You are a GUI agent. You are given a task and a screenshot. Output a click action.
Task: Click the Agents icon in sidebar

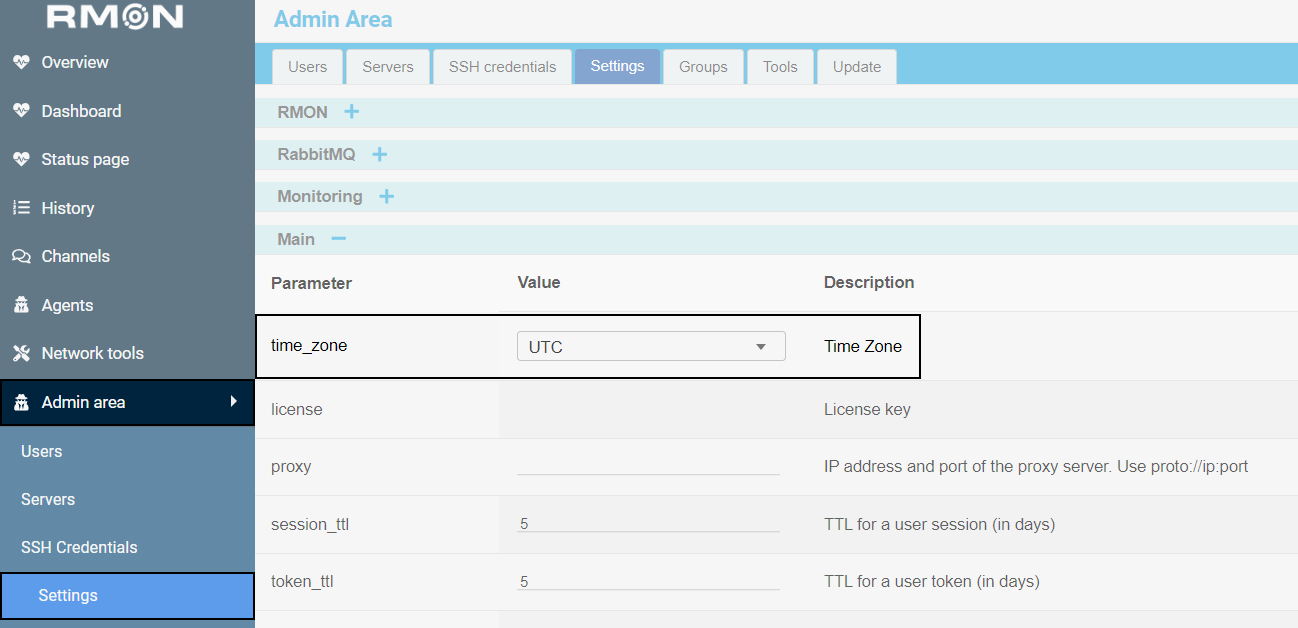pyautogui.click(x=21, y=305)
